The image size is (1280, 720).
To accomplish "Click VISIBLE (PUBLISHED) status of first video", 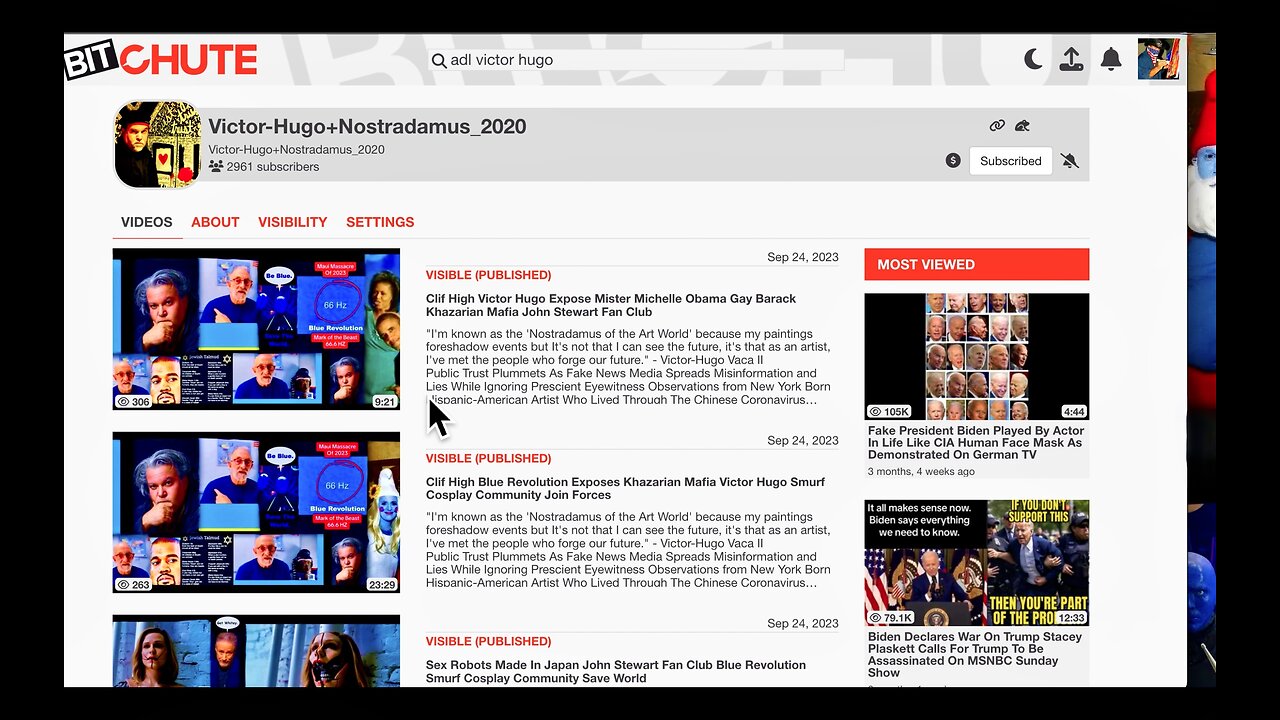I will 488,275.
